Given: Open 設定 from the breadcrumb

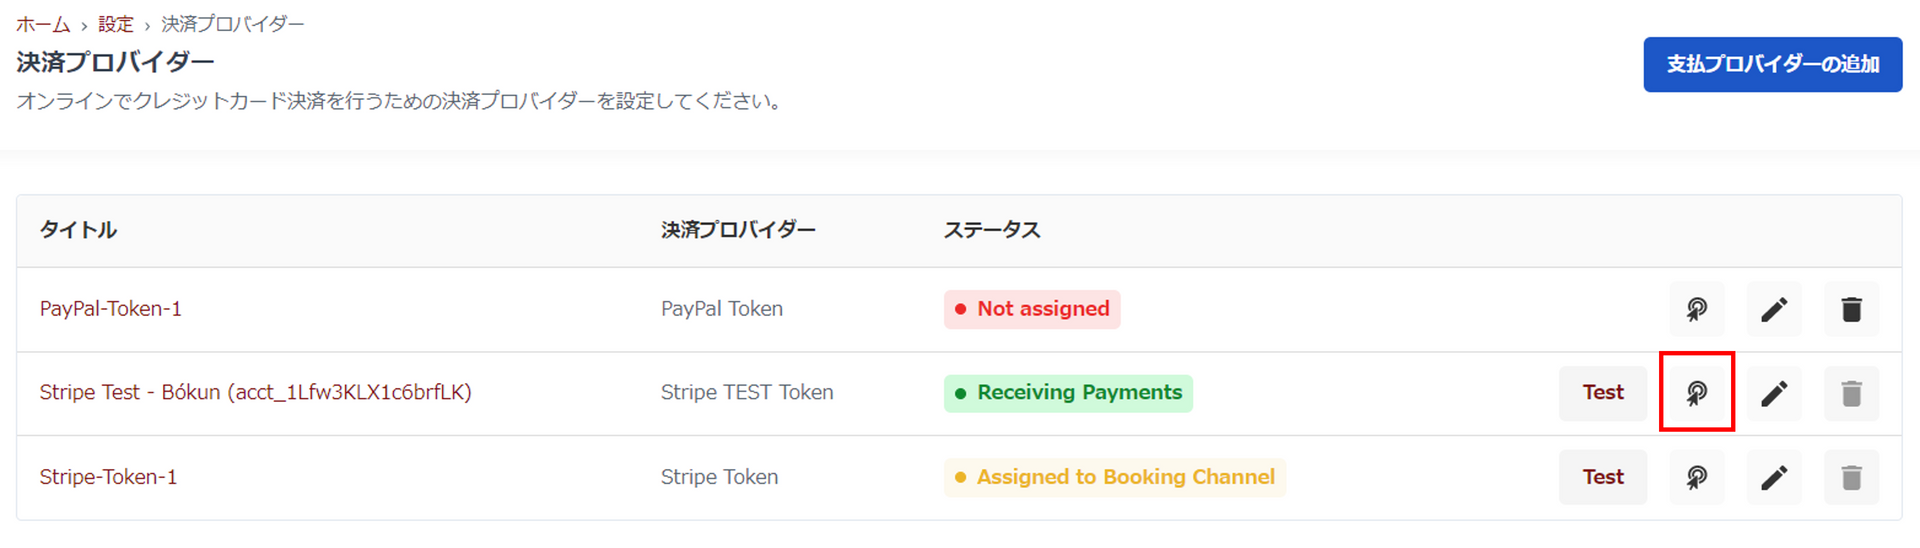Looking at the screenshot, I should [x=115, y=24].
